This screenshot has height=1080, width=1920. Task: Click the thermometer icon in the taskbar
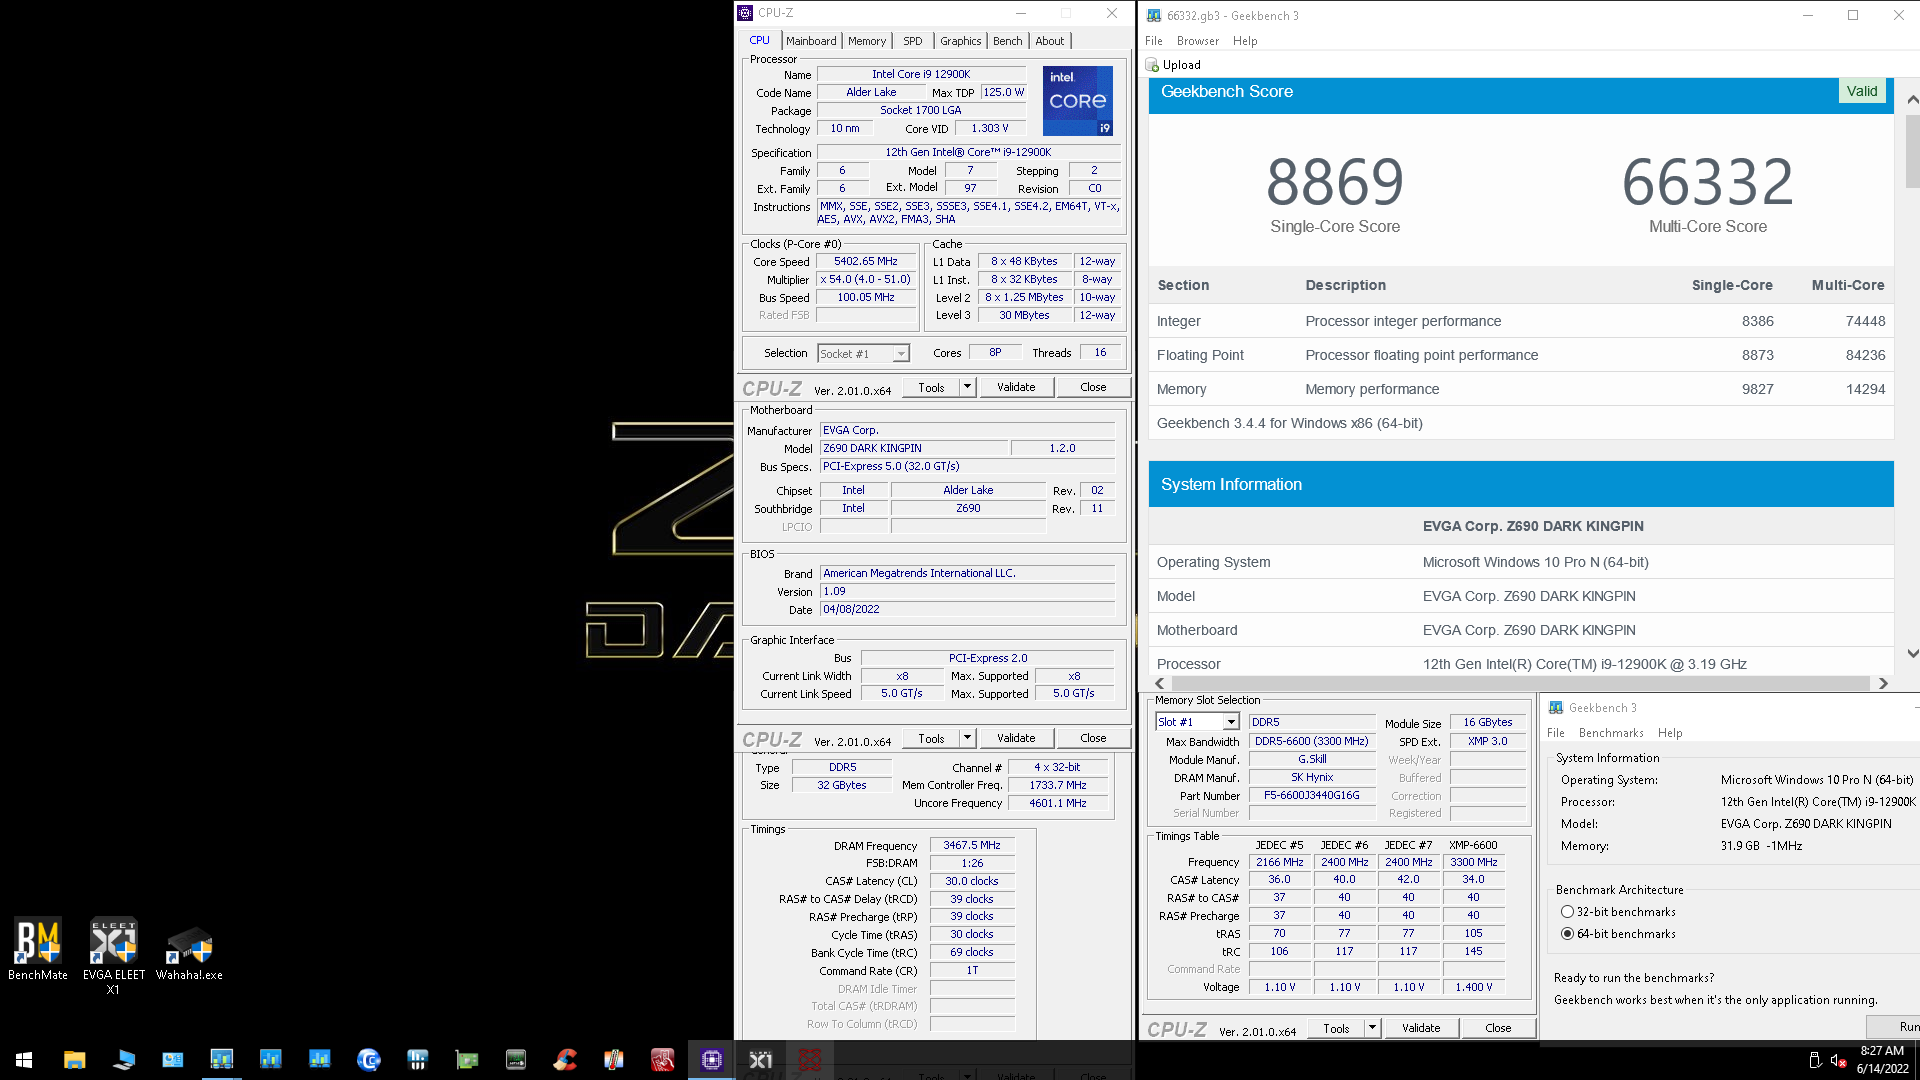pyautogui.click(x=614, y=1060)
